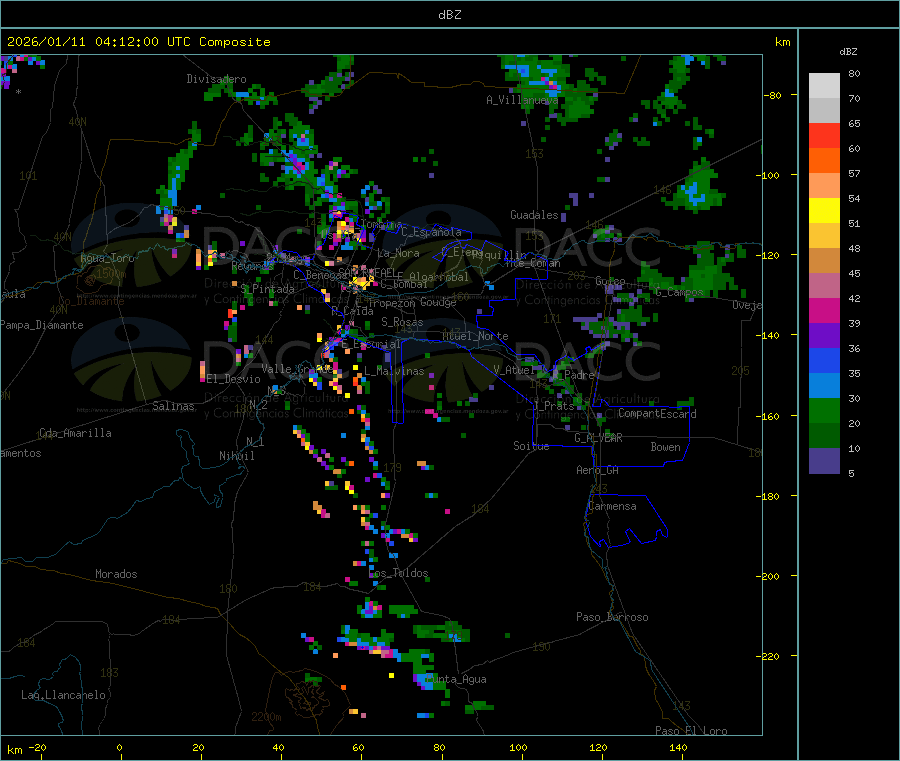This screenshot has height=761, width=900.
Task: Select the 'Los_Toldos' map label
Action: 398,573
